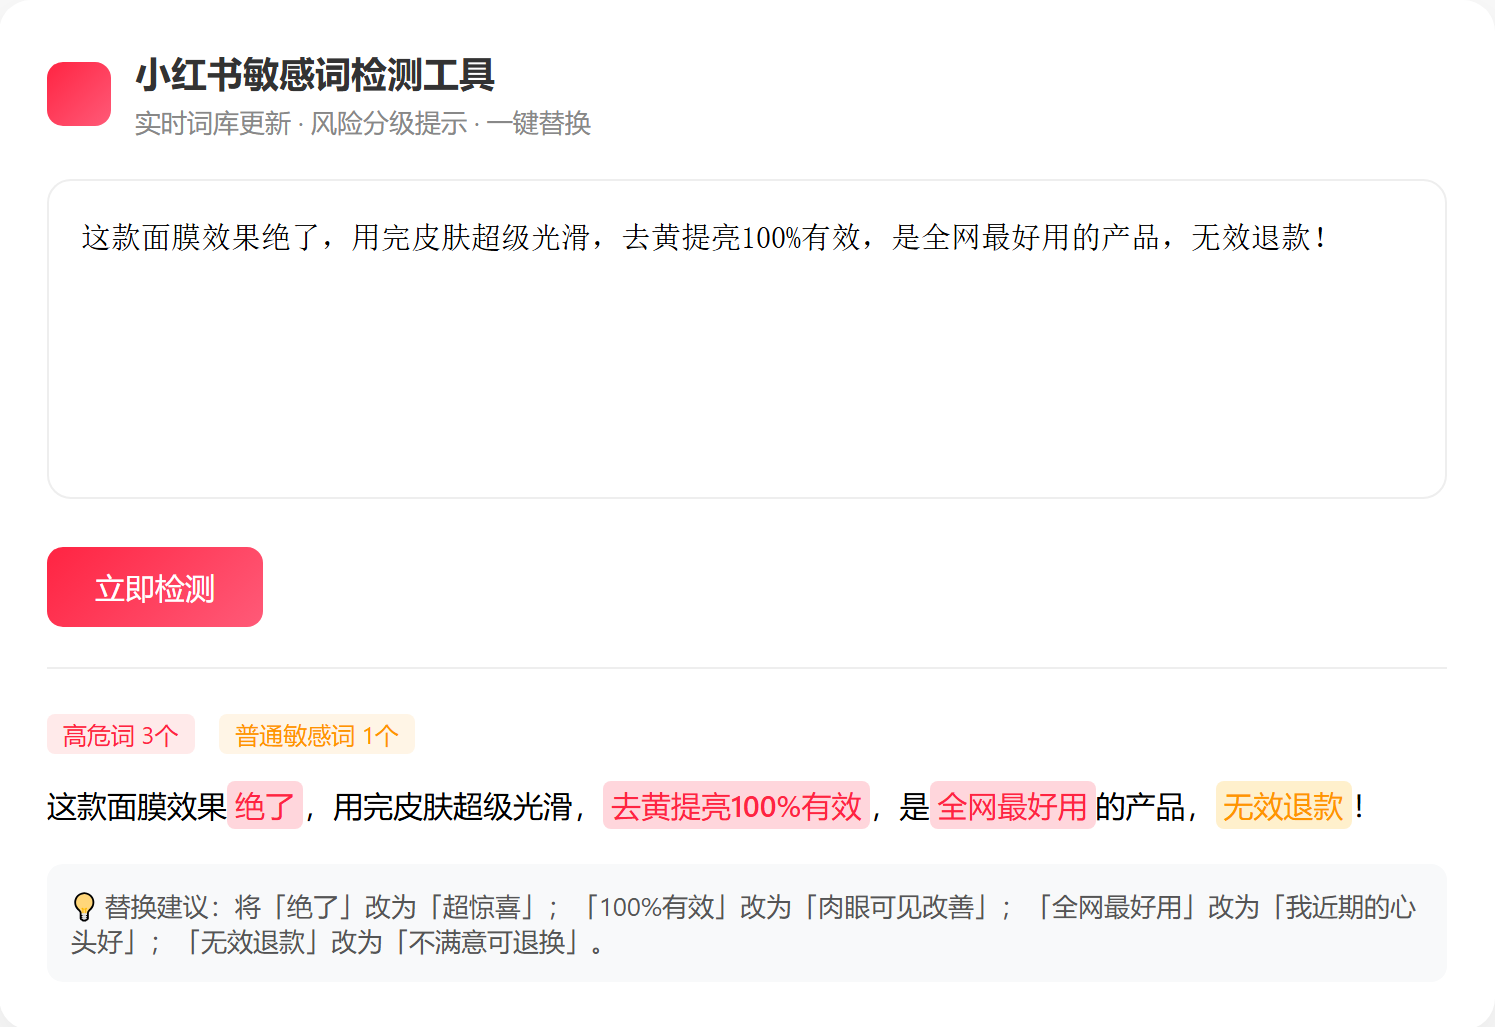Click the 替换建议 suggestion text
1495x1027 pixels.
point(743,924)
